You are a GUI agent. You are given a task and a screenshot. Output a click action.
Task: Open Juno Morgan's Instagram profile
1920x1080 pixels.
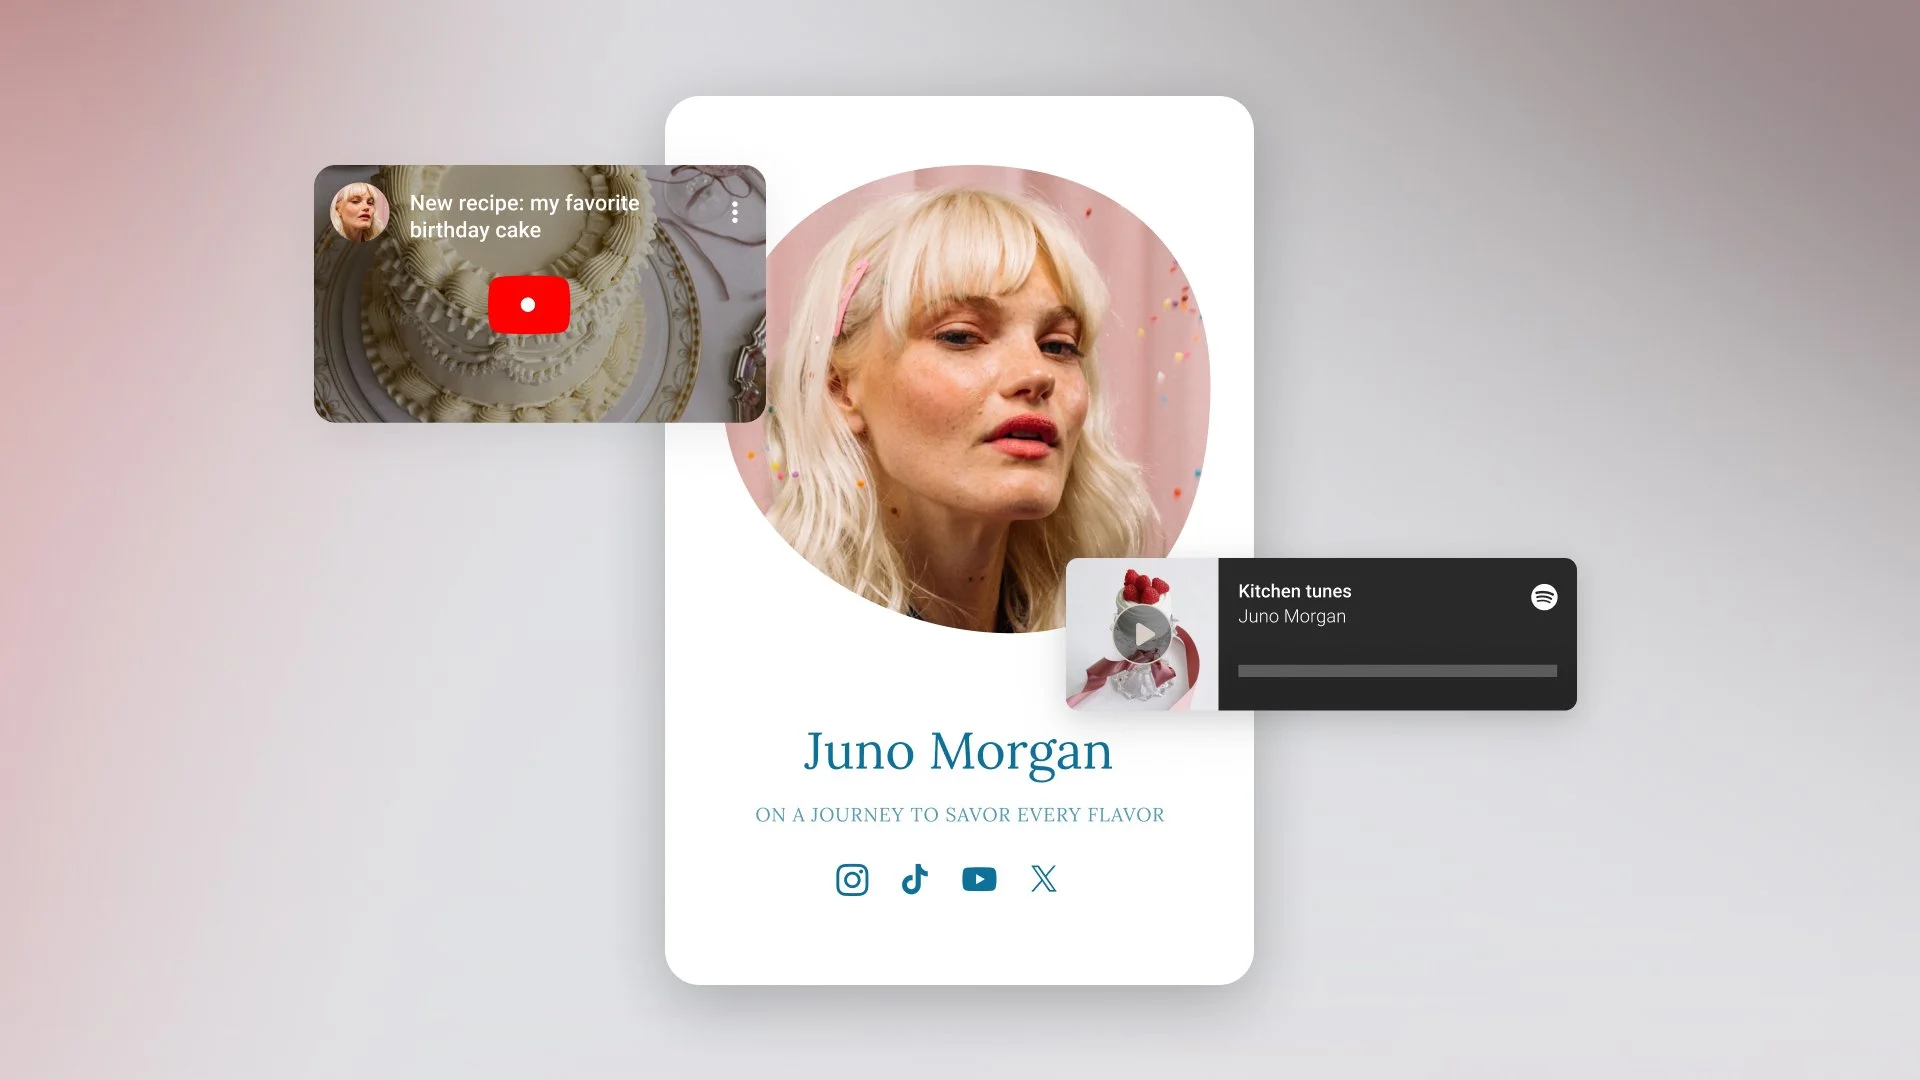[851, 879]
